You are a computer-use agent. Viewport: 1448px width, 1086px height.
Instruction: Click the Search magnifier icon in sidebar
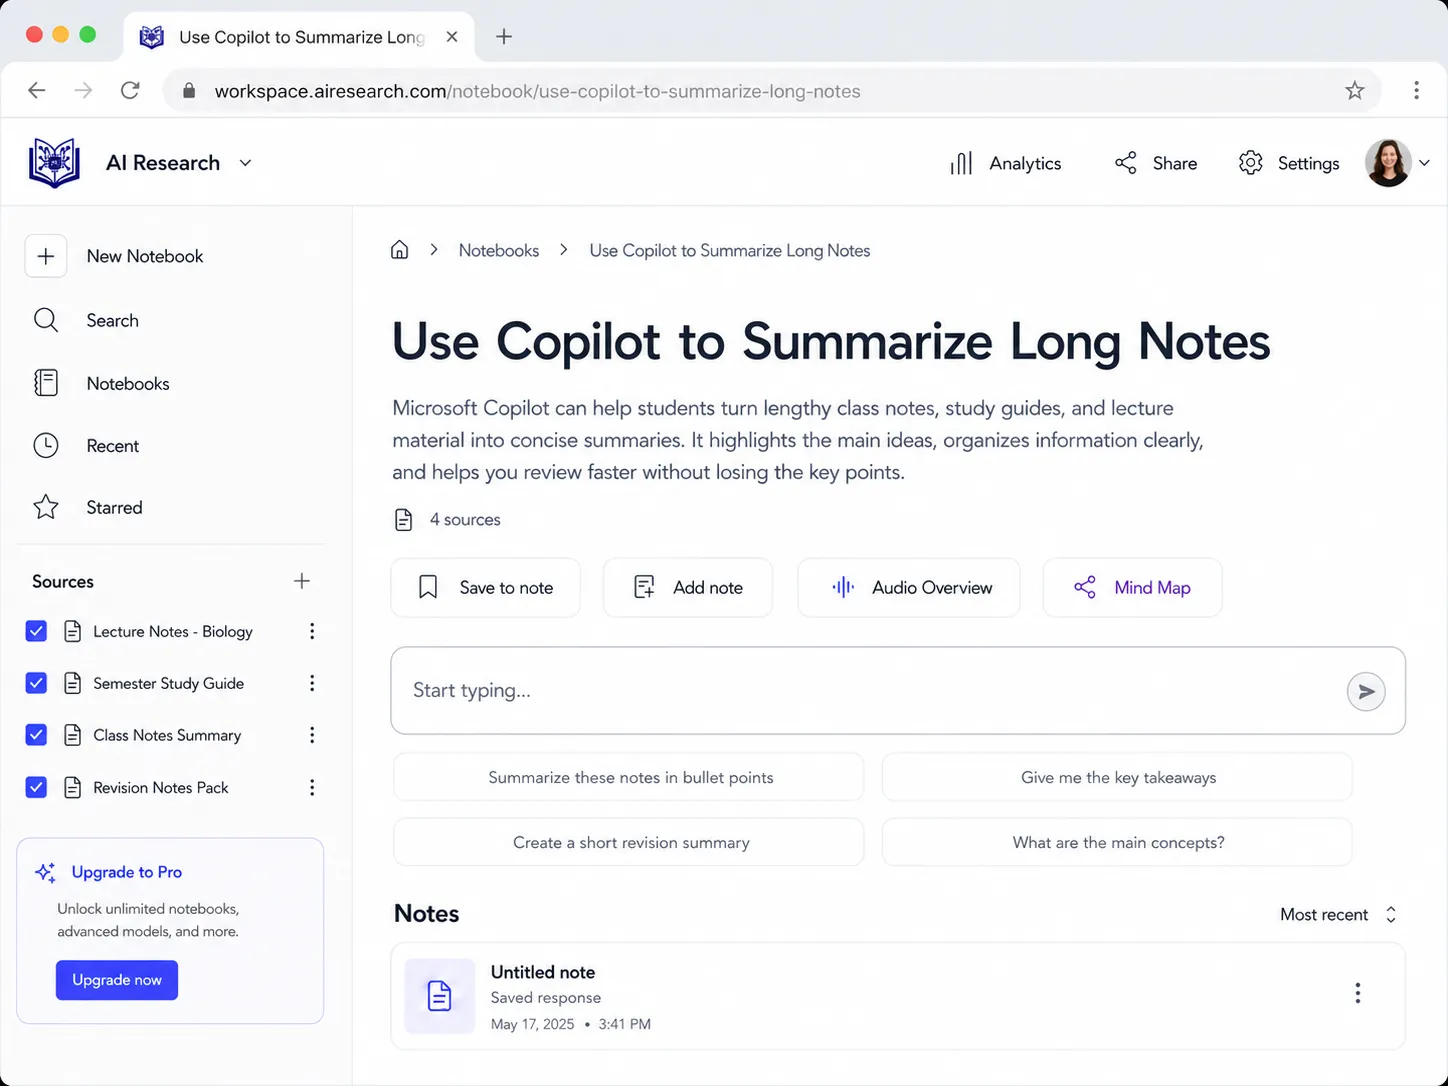click(x=46, y=320)
